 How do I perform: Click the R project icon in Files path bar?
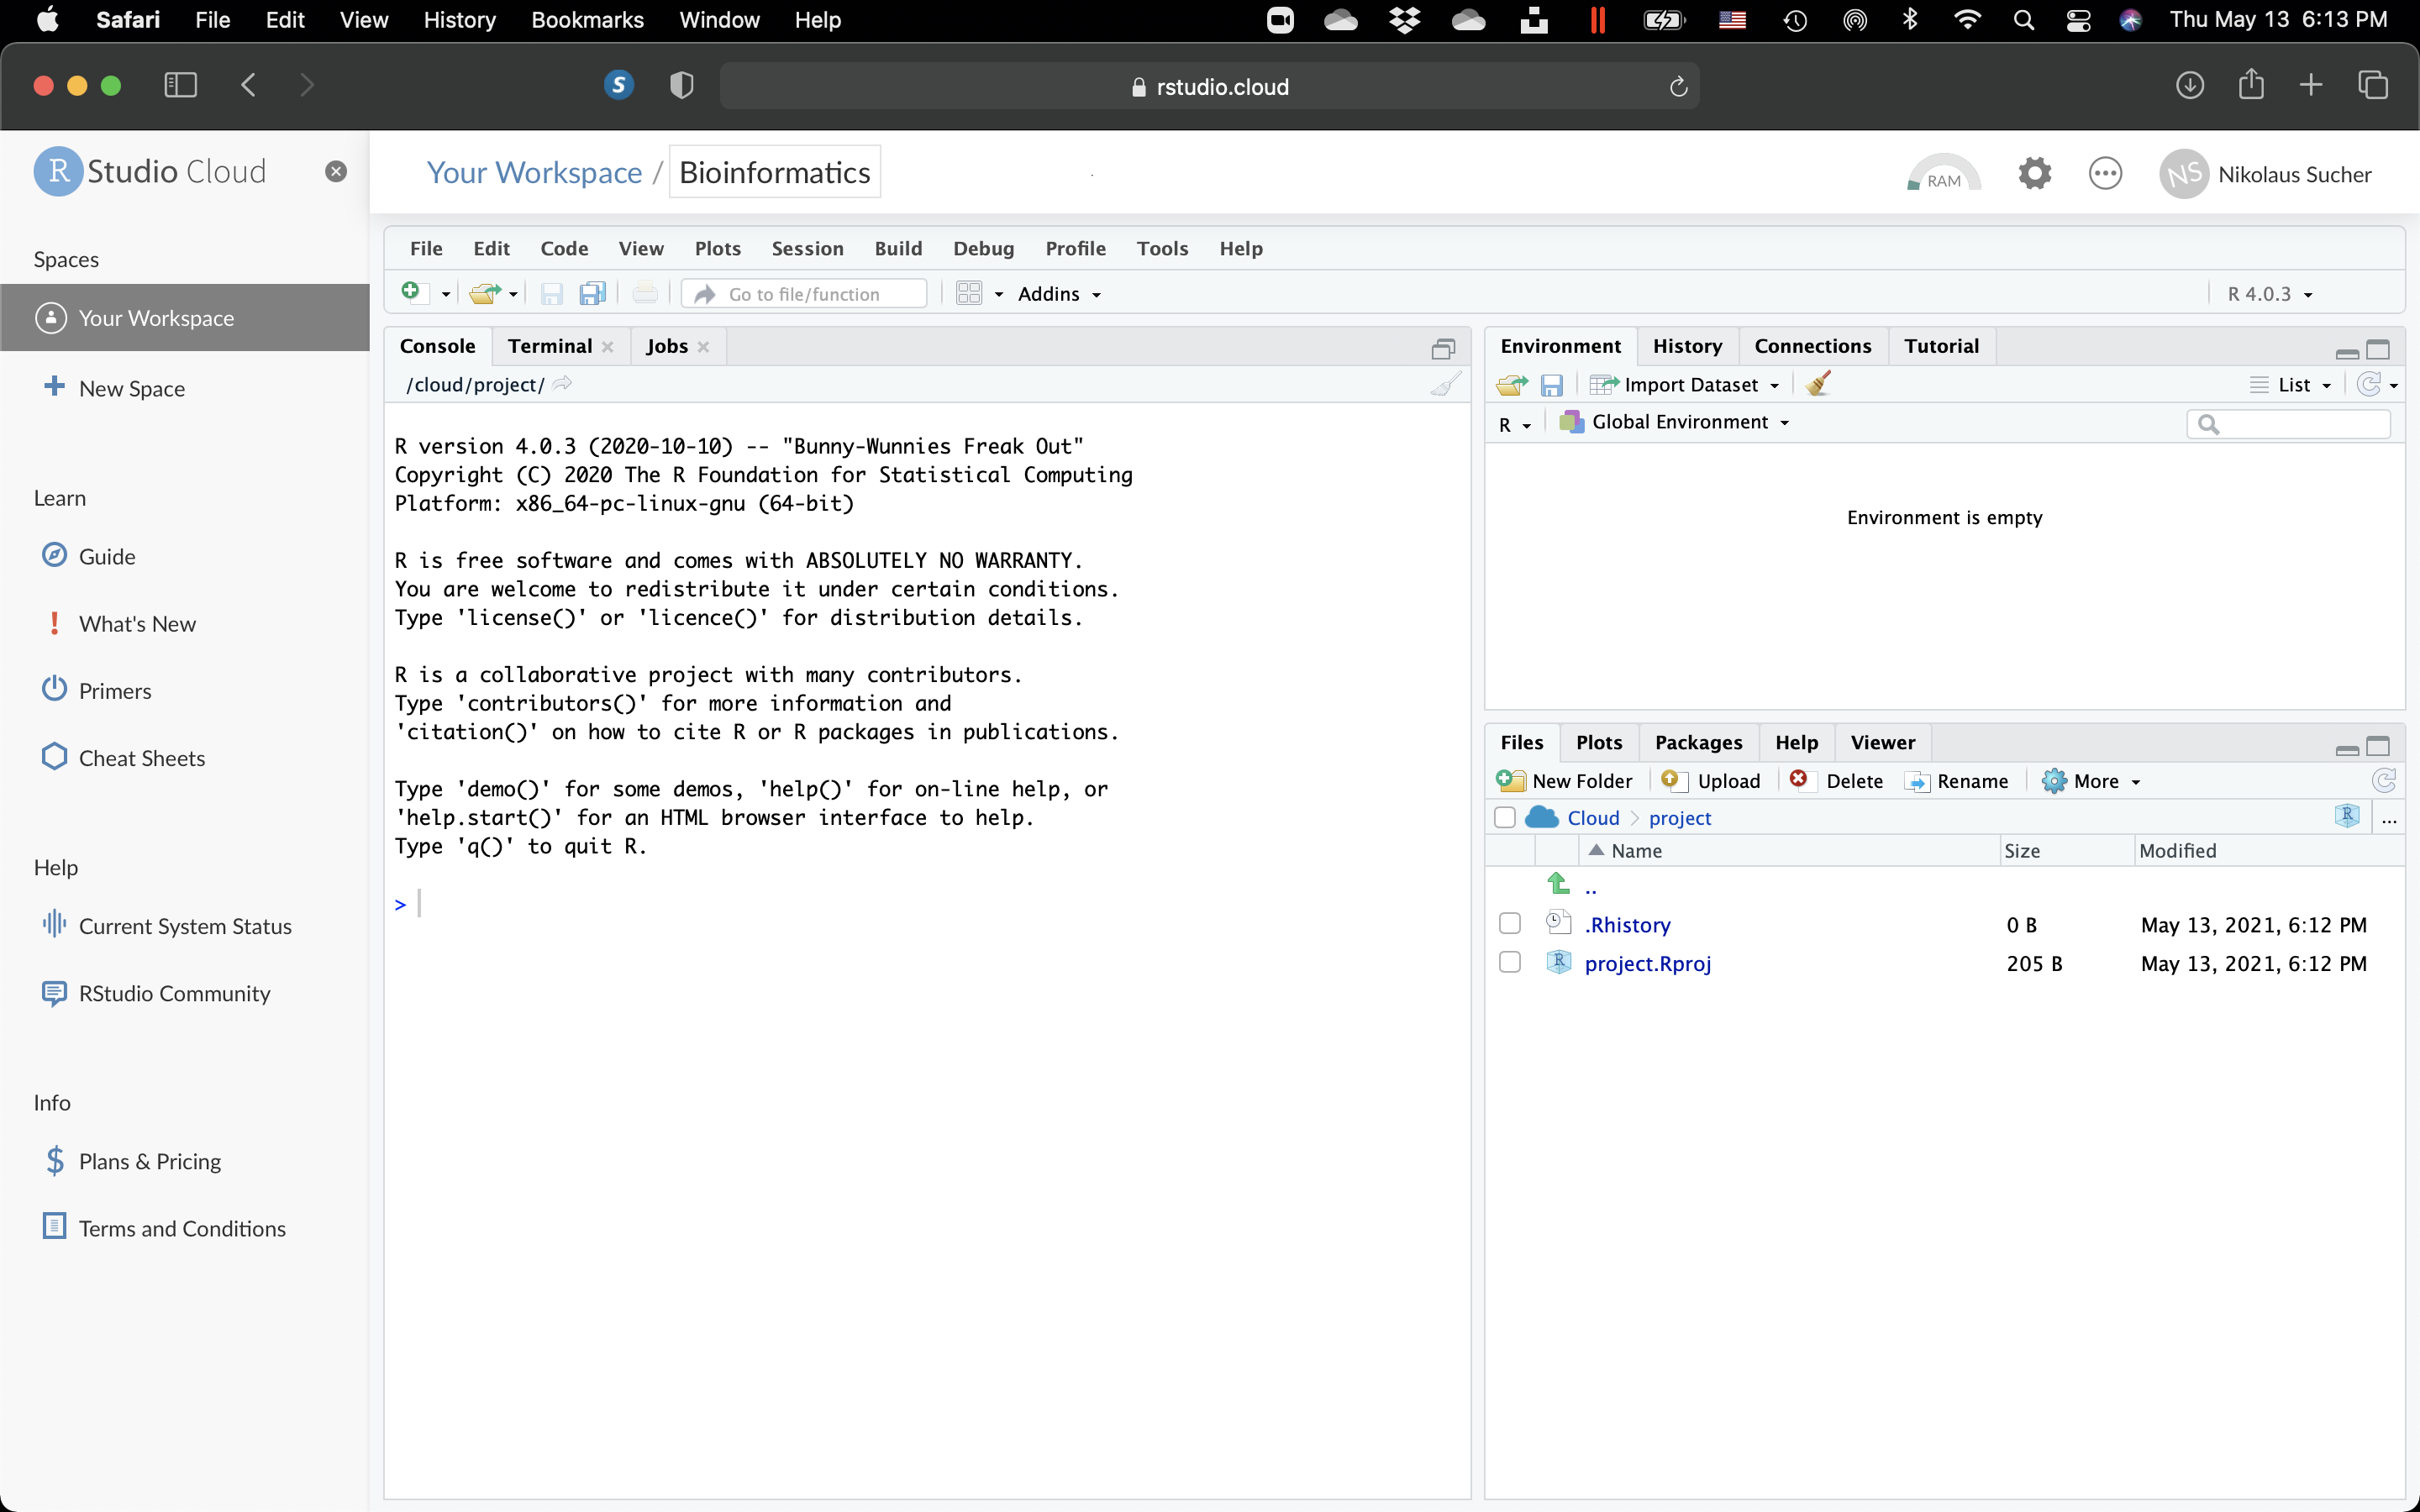(x=2347, y=816)
